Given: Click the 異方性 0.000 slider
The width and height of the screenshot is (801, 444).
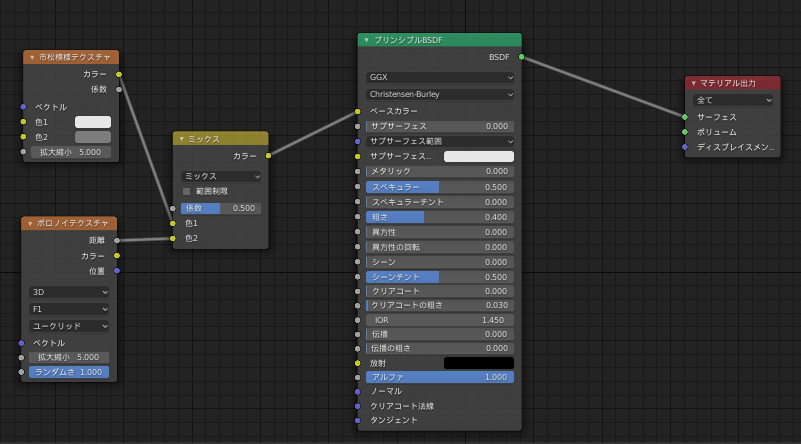Looking at the screenshot, I should [440, 232].
